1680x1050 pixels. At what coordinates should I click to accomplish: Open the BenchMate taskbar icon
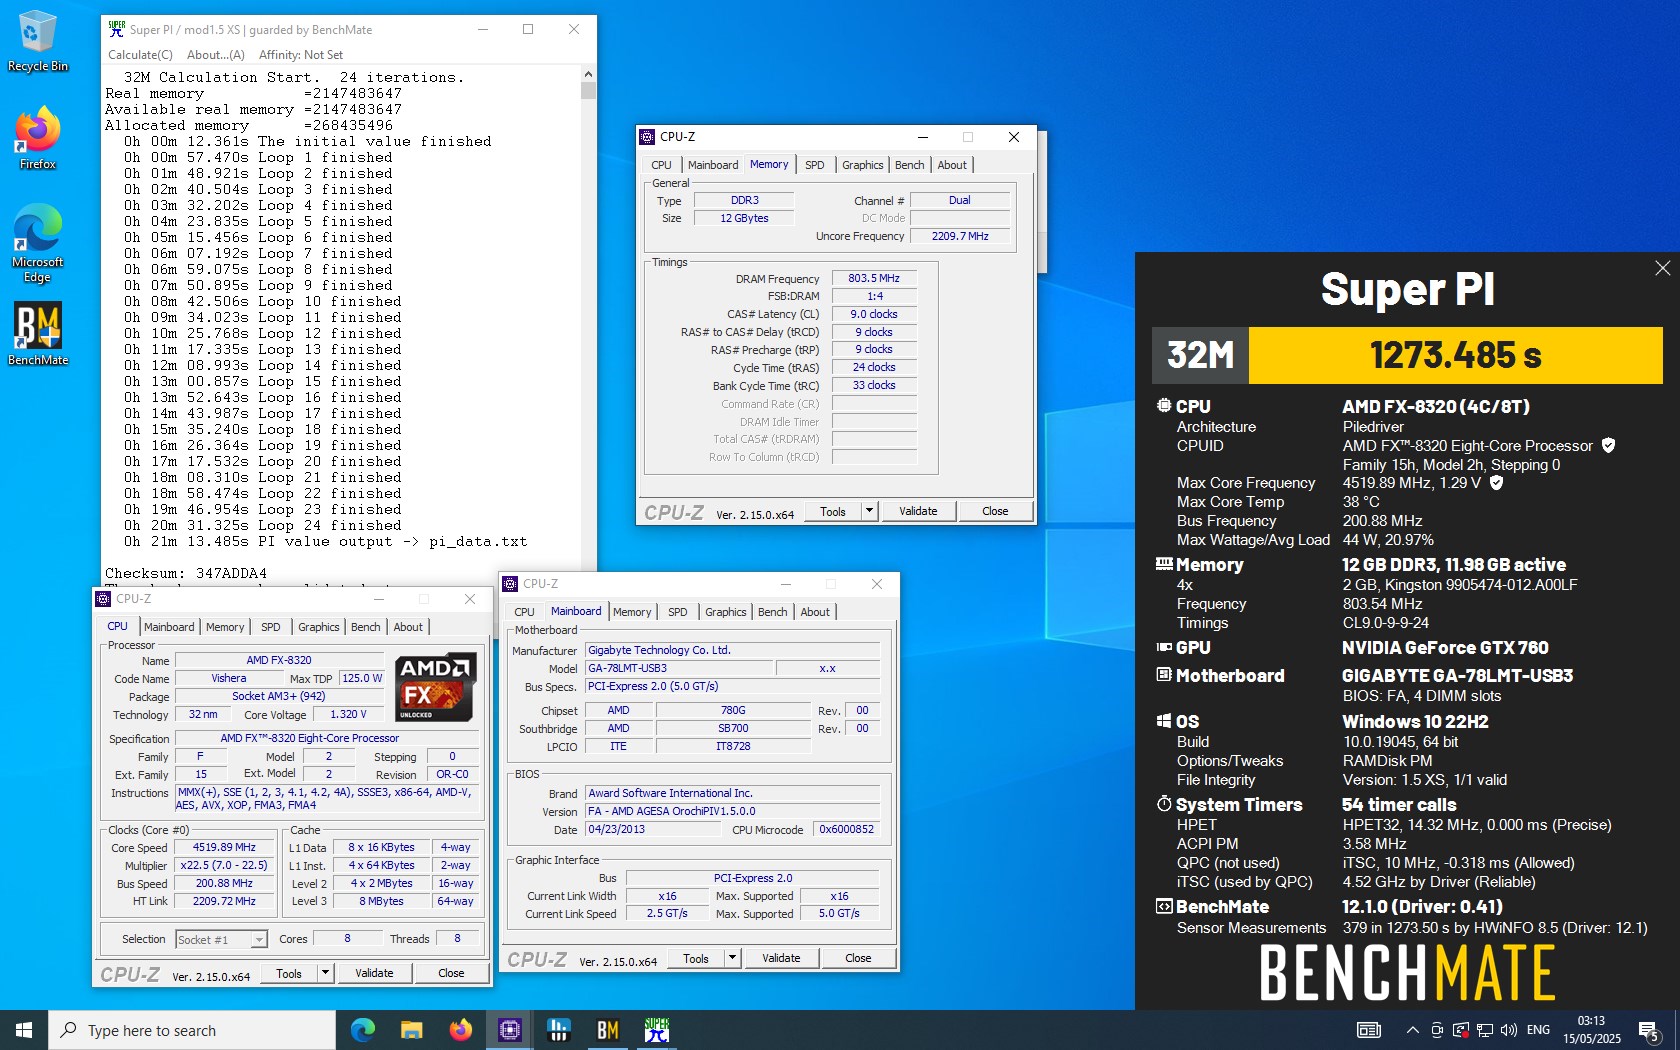(607, 1030)
